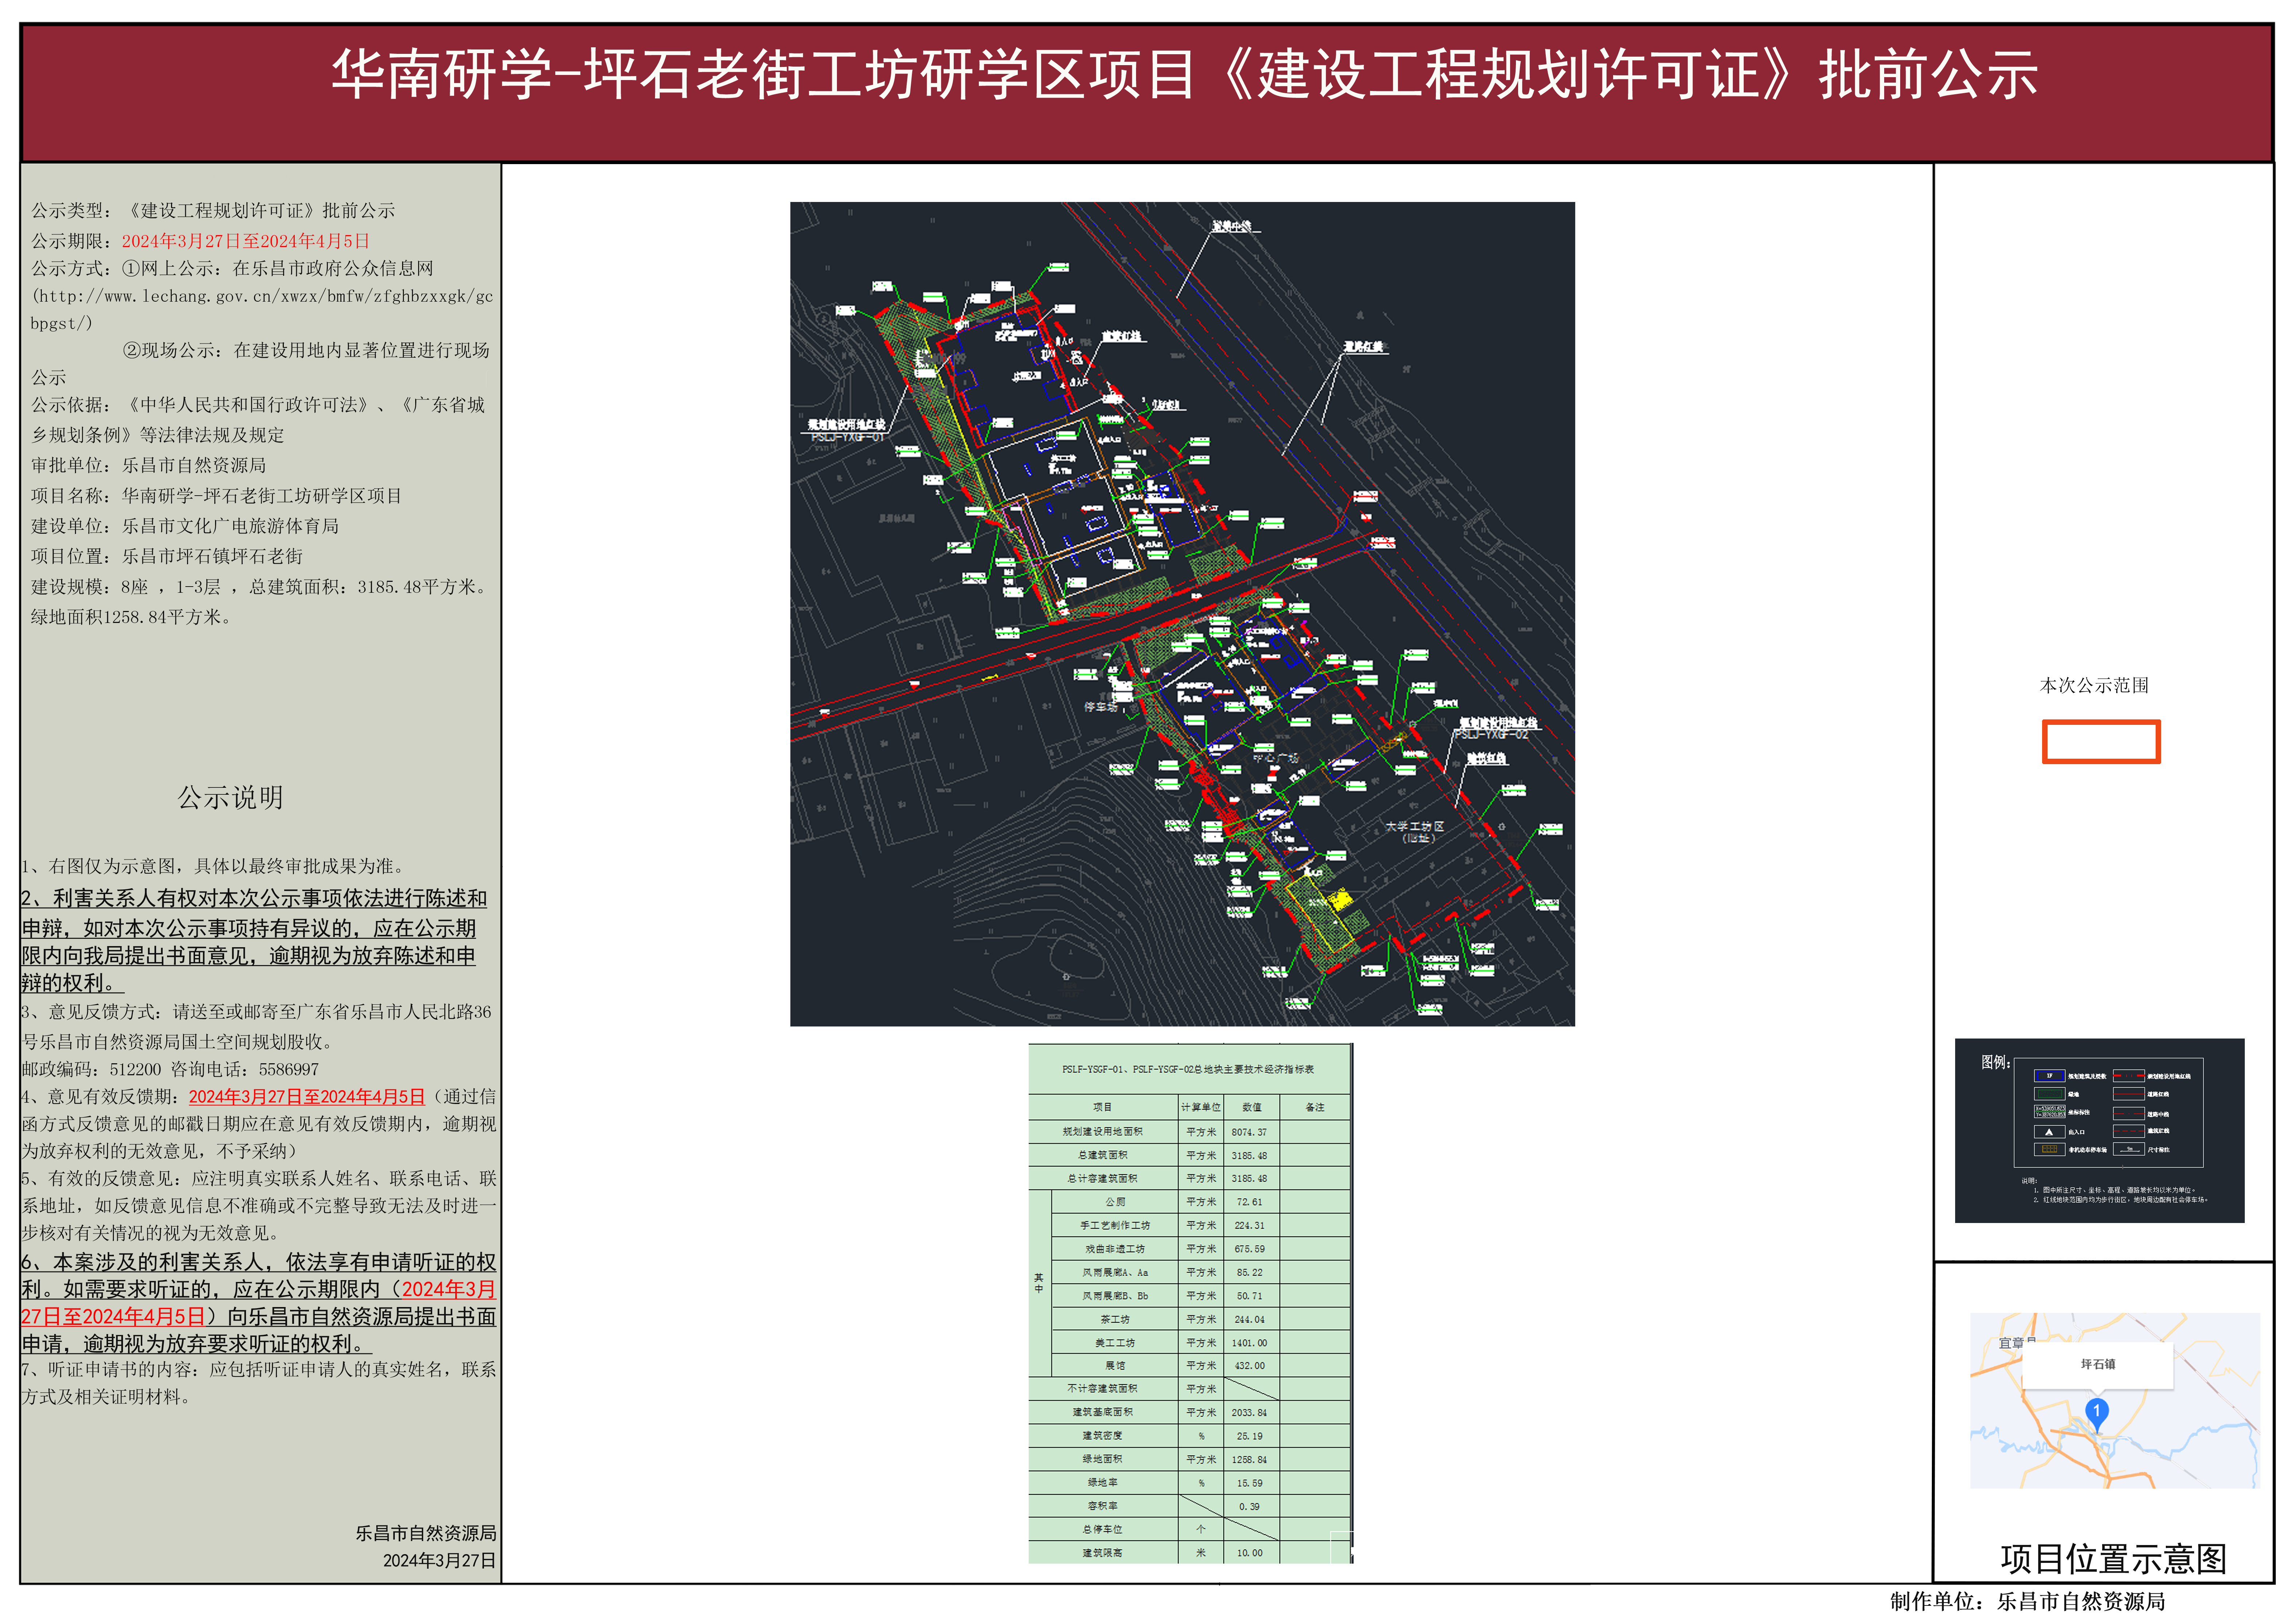The width and height of the screenshot is (2295, 1624).
Task: Click underlined item 2 利害关系人 paragraph
Action: pyautogui.click(x=254, y=940)
